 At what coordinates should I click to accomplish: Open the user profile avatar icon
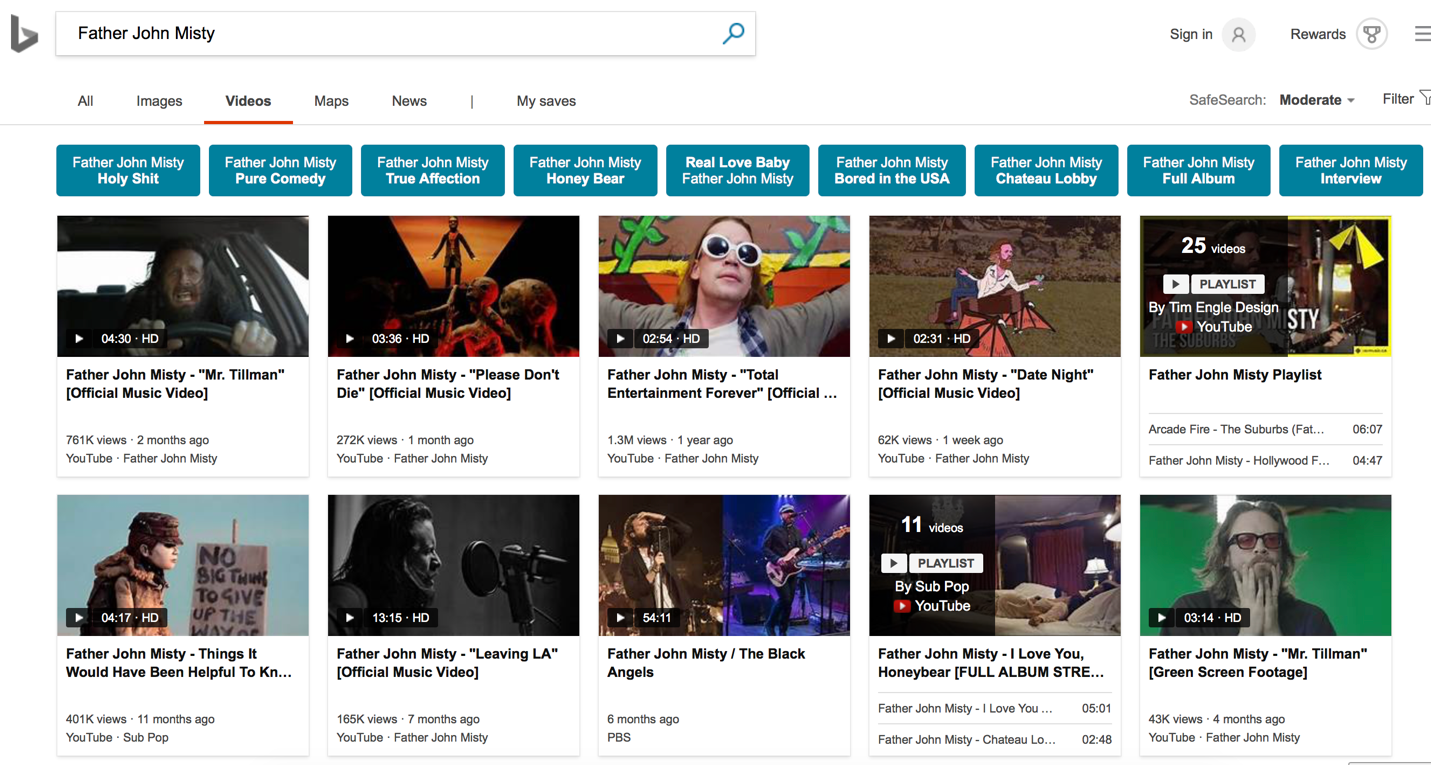click(1238, 34)
